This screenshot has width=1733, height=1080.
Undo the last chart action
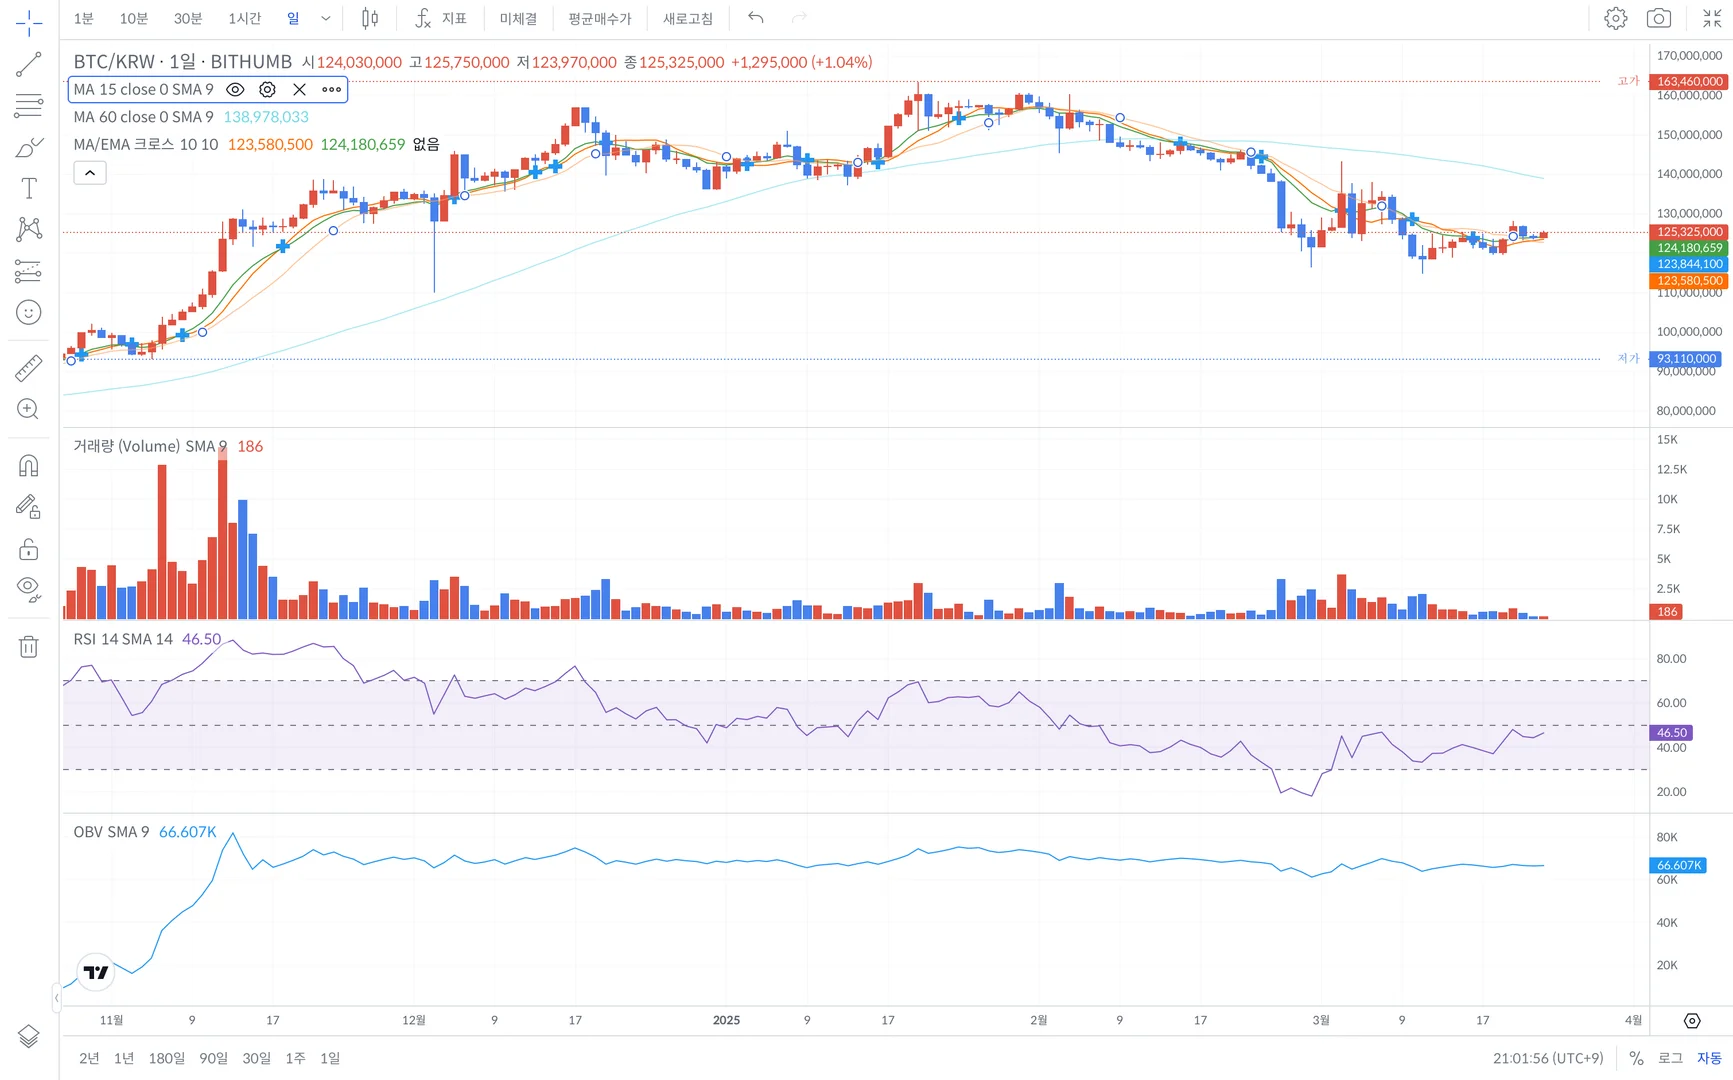tap(756, 18)
